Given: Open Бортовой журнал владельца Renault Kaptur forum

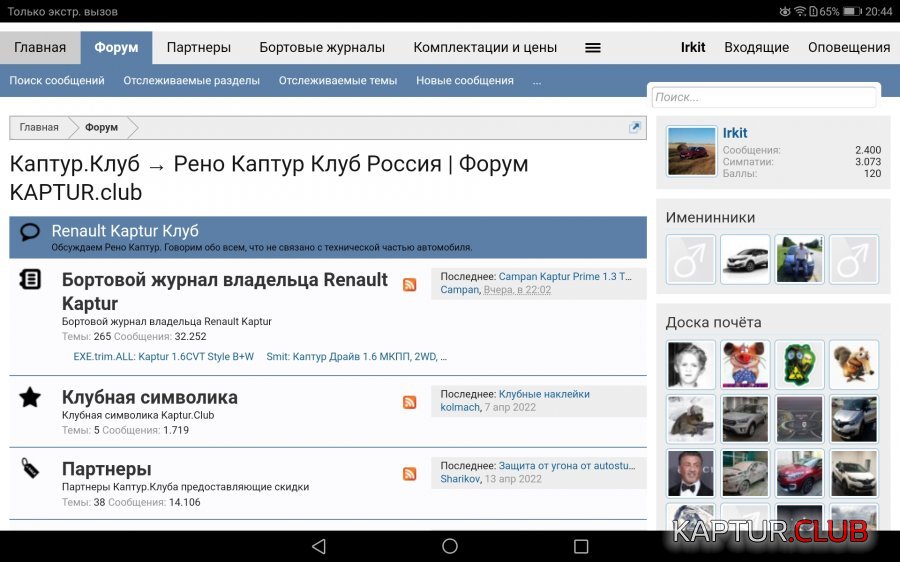Looking at the screenshot, I should pyautogui.click(x=225, y=292).
